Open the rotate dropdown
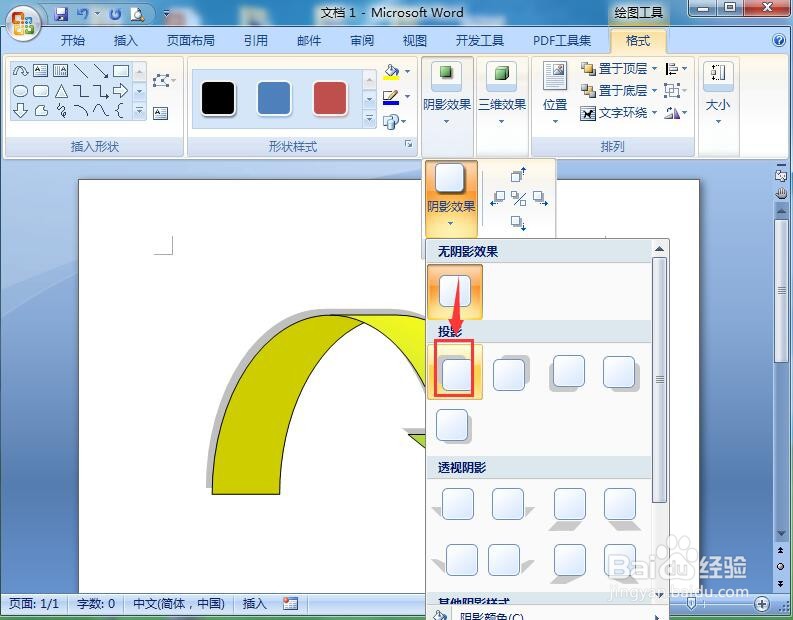 676,113
